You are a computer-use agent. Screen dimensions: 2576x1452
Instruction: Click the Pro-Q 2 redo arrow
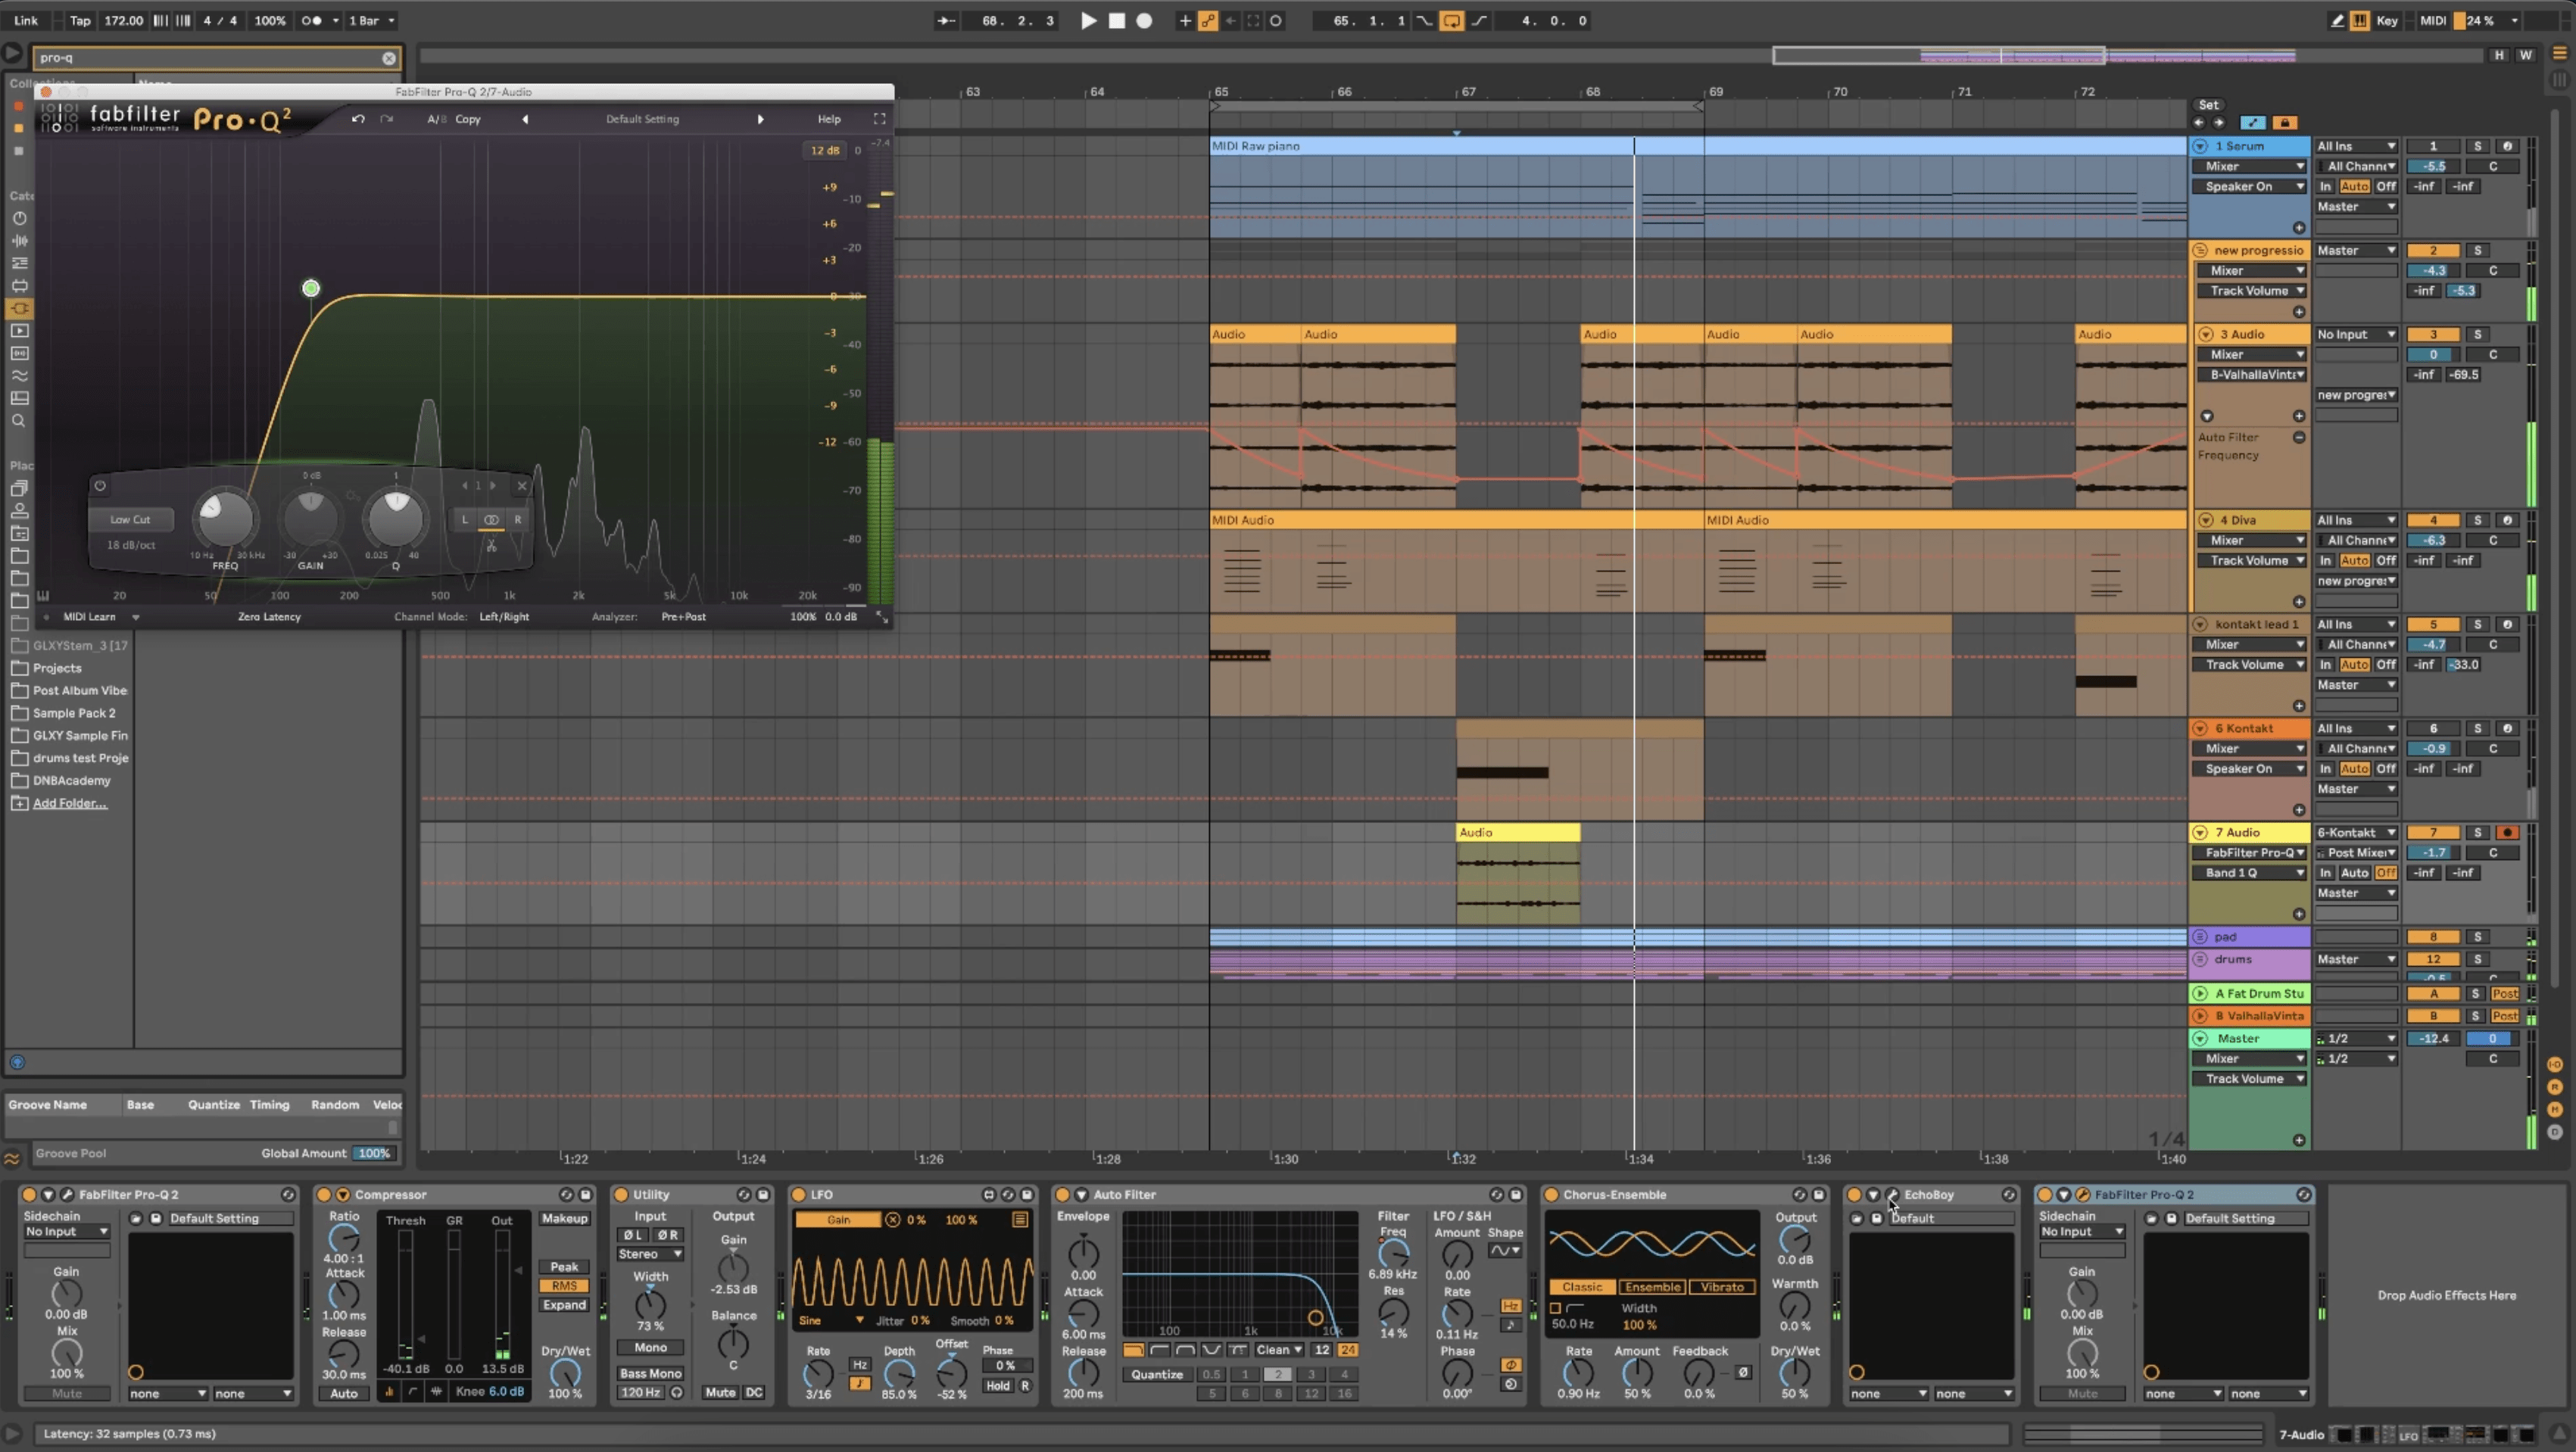387,119
